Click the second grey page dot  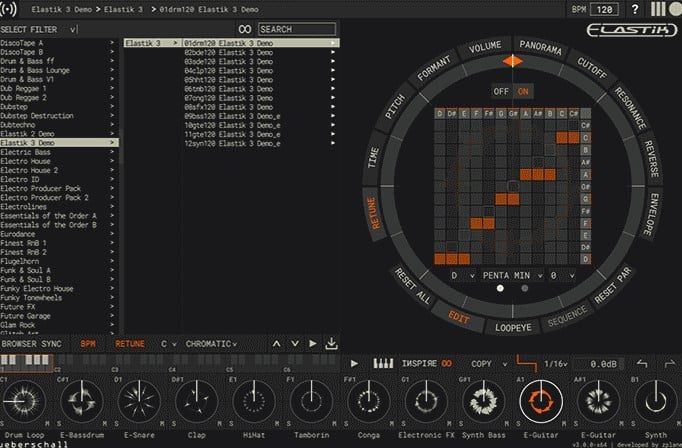tap(525, 288)
